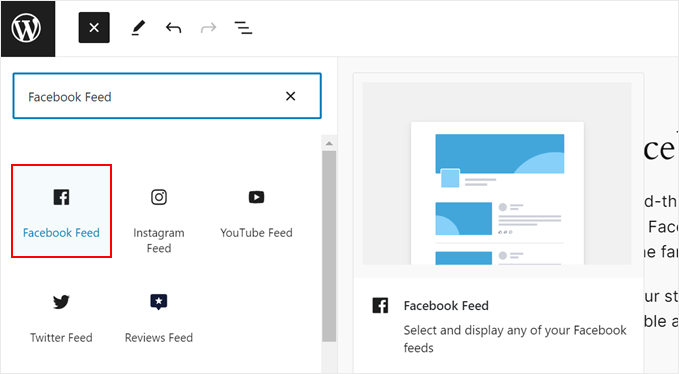Click the block list scrollbar thumb
This screenshot has width=679, height=374.
pyautogui.click(x=329, y=246)
